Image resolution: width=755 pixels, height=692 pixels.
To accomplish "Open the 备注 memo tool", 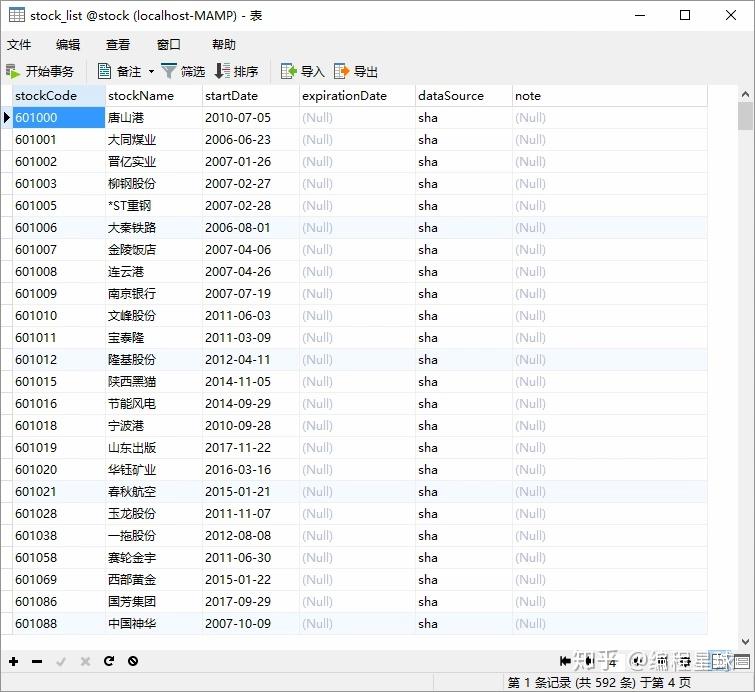I will coord(119,72).
